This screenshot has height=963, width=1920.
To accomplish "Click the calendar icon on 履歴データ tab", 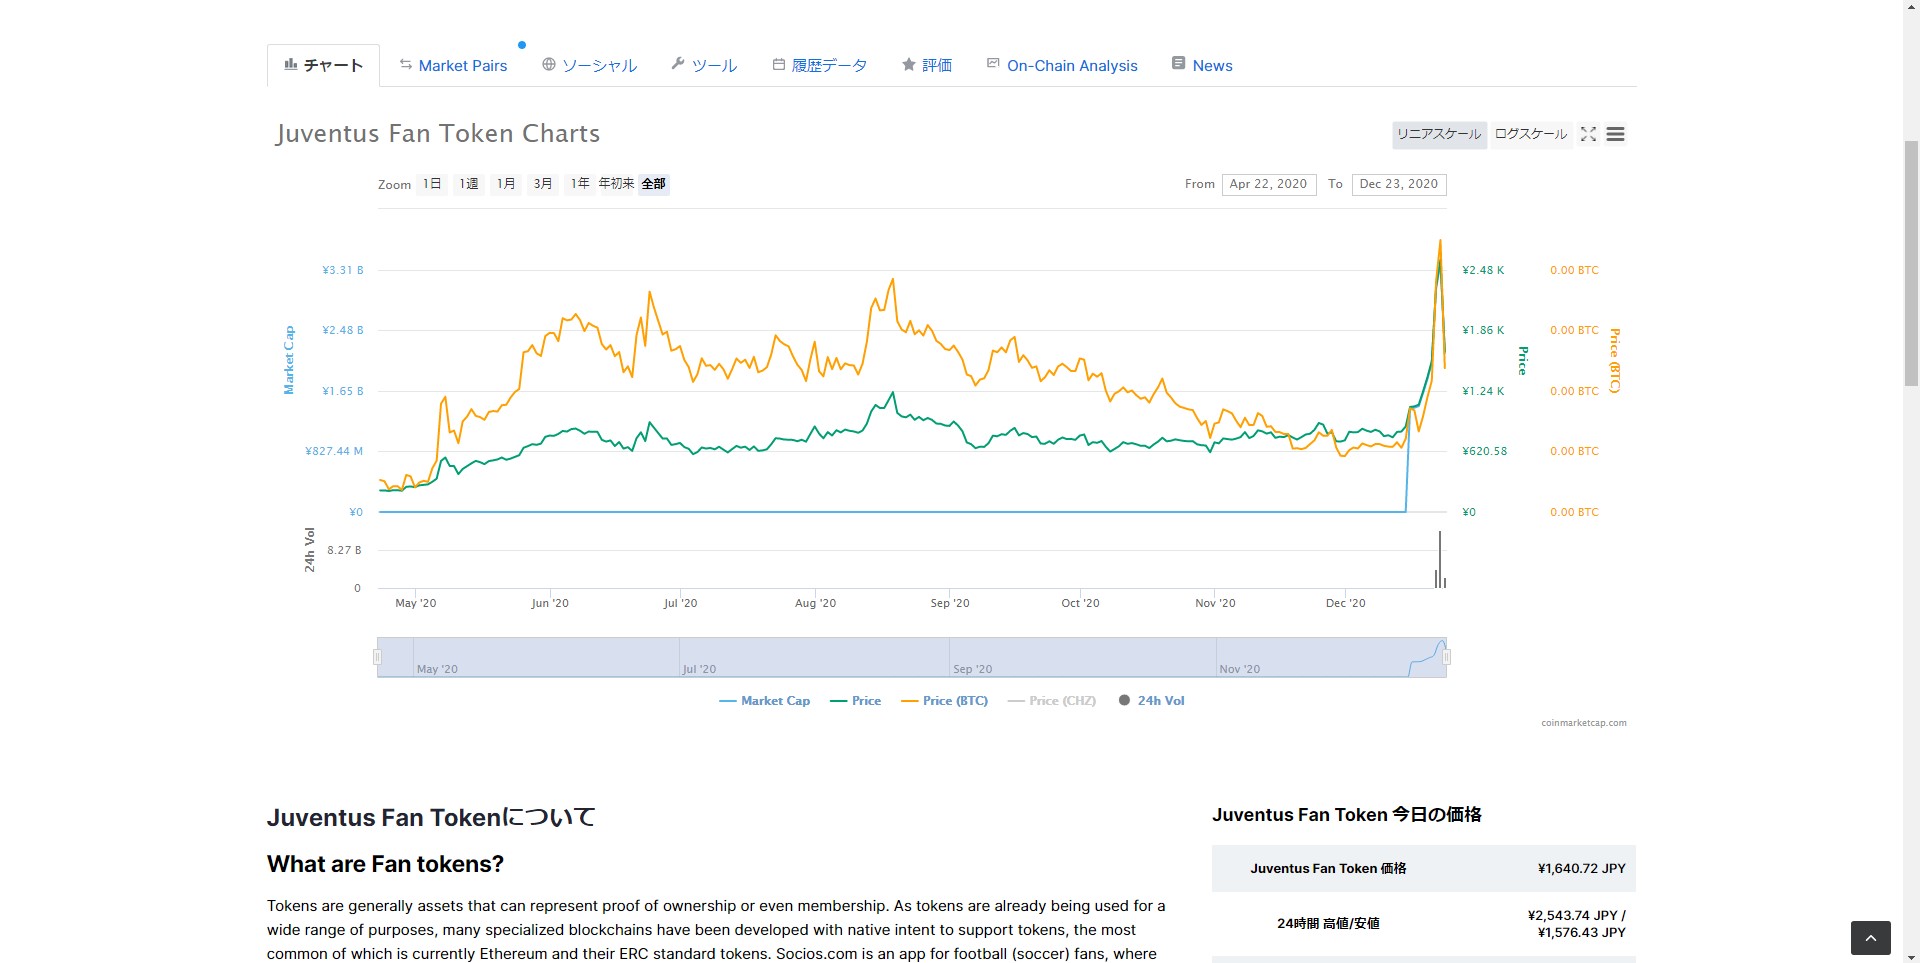I will (x=778, y=65).
